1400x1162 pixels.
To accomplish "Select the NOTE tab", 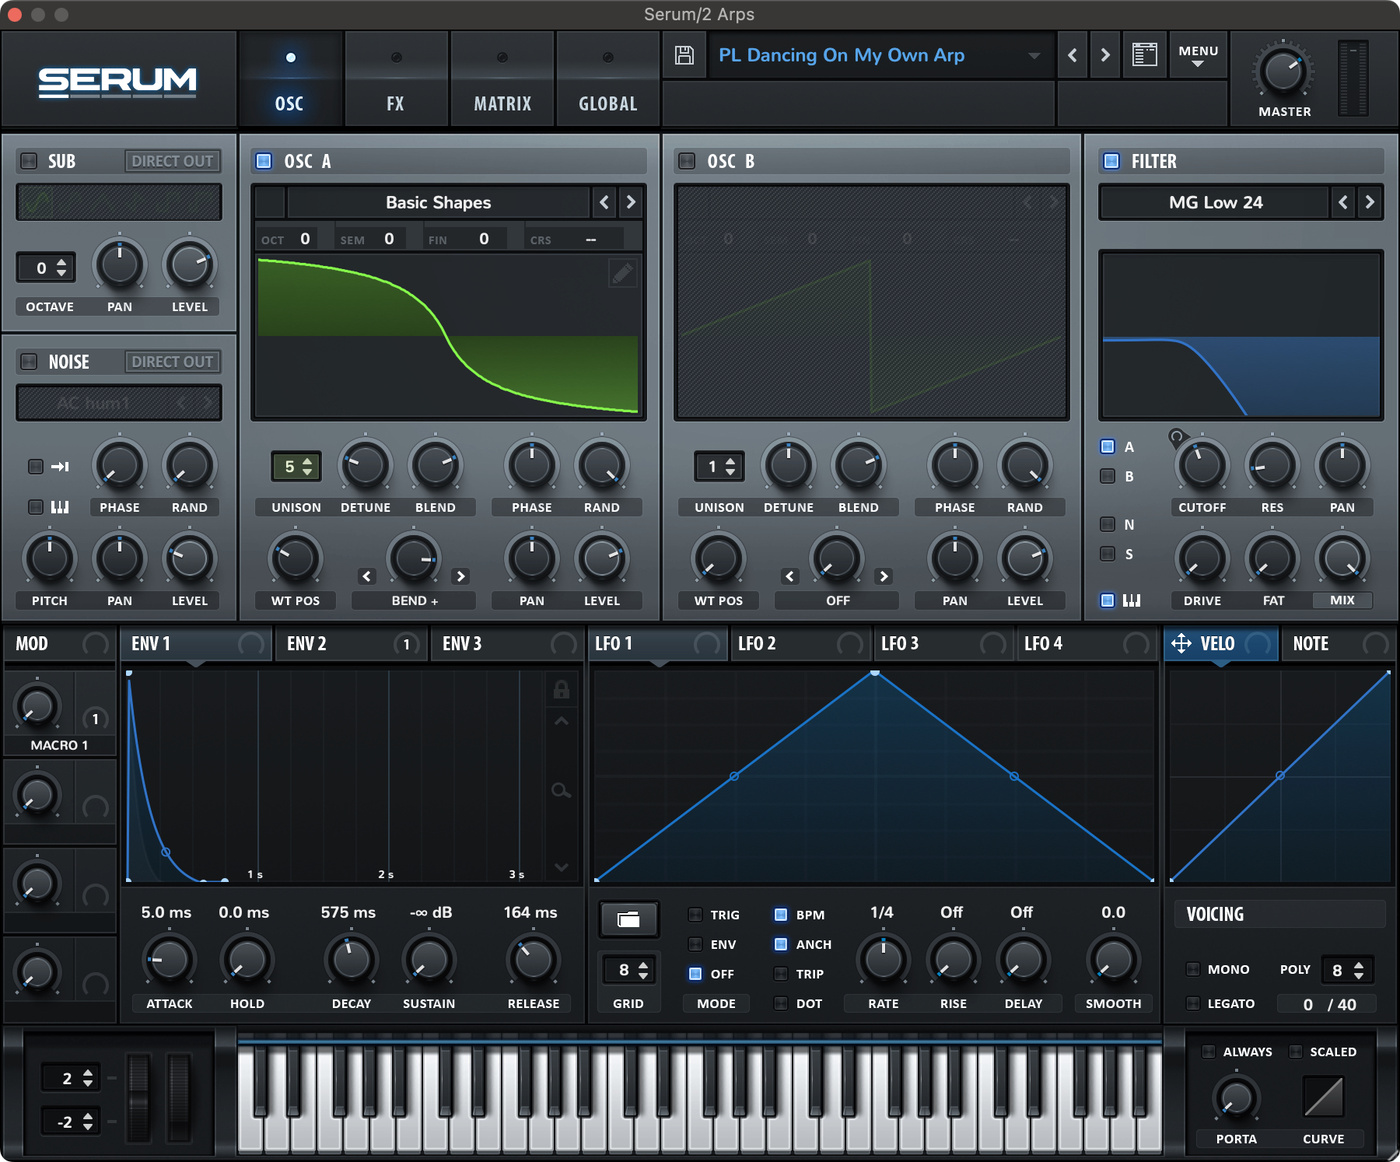I will [1338, 644].
